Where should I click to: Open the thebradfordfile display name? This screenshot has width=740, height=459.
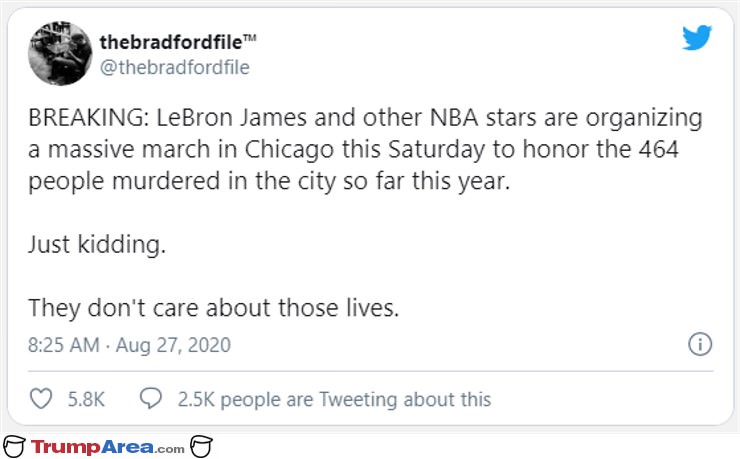coord(171,42)
